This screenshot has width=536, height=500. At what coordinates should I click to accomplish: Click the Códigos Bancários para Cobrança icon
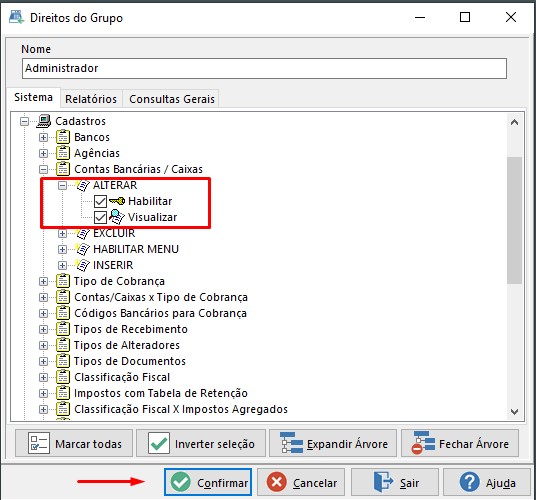(63, 313)
